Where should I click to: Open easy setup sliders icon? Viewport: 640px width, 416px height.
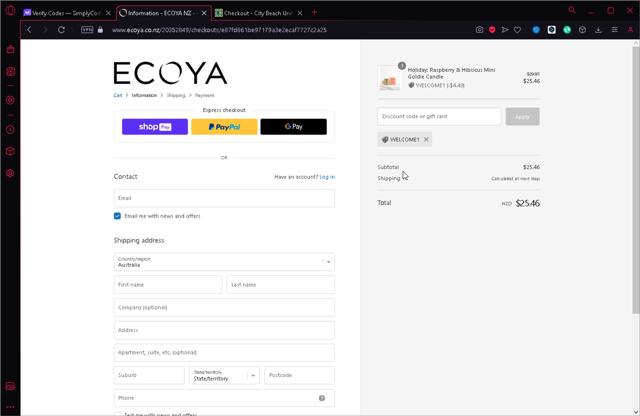tap(614, 30)
